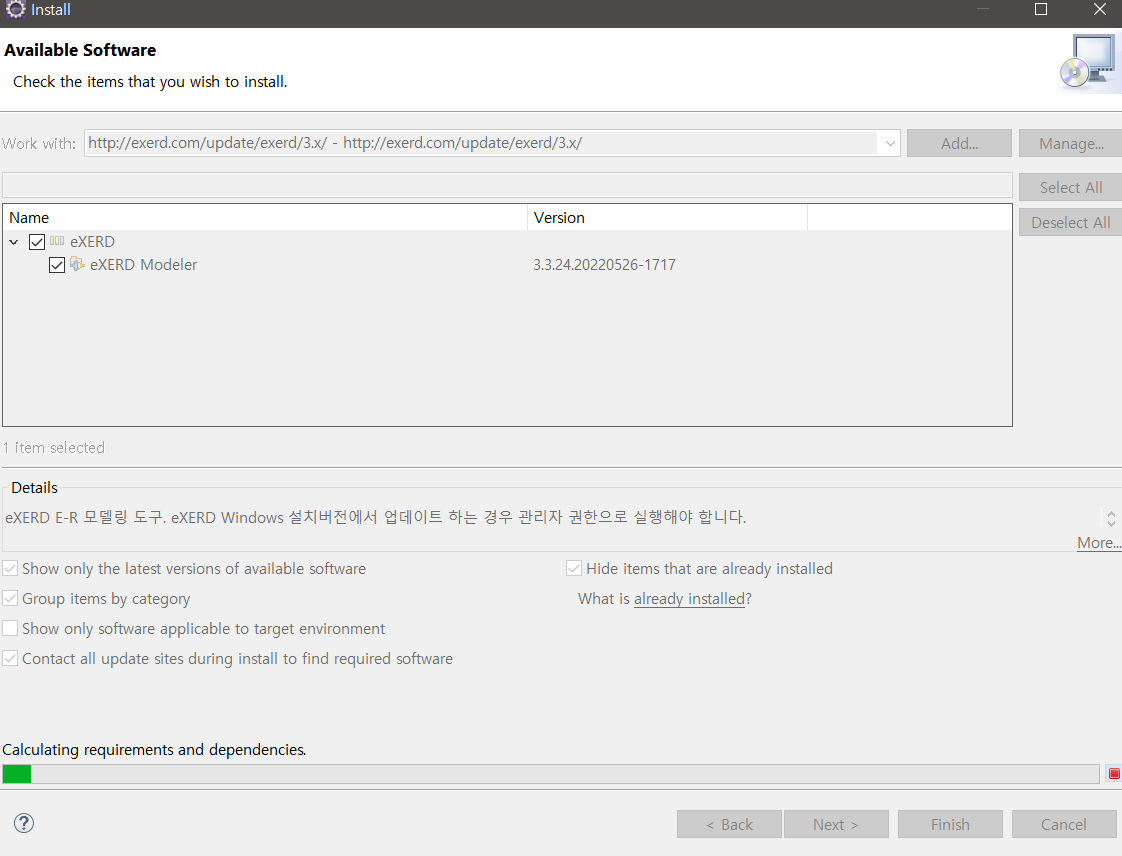1122x856 pixels.
Task: Sort by the Name column header
Action: click(265, 218)
